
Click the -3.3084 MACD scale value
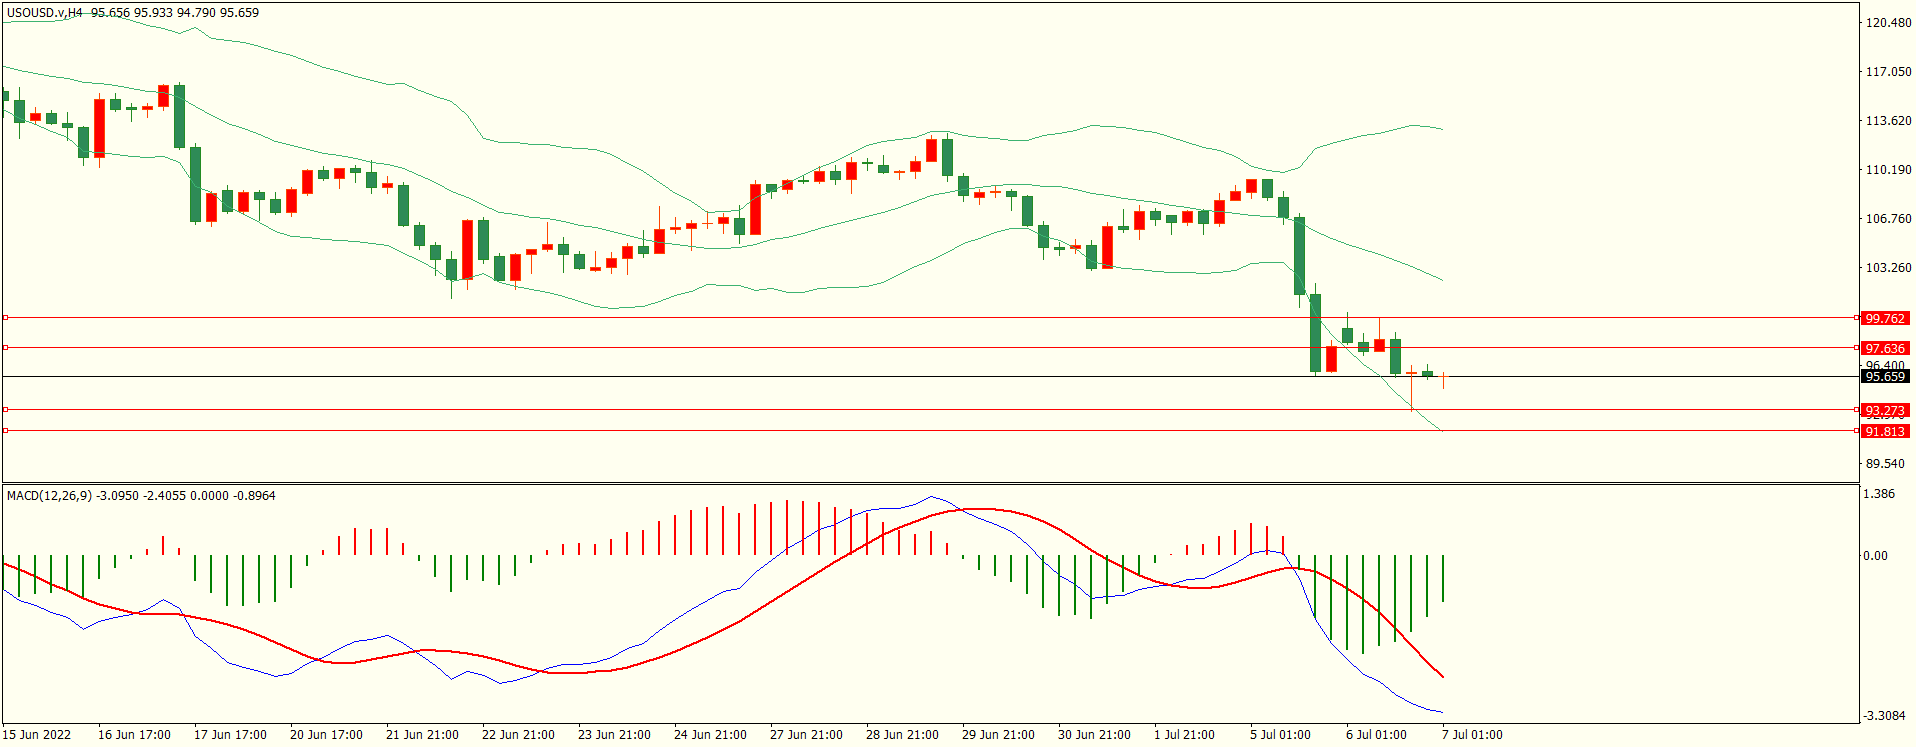click(1885, 716)
